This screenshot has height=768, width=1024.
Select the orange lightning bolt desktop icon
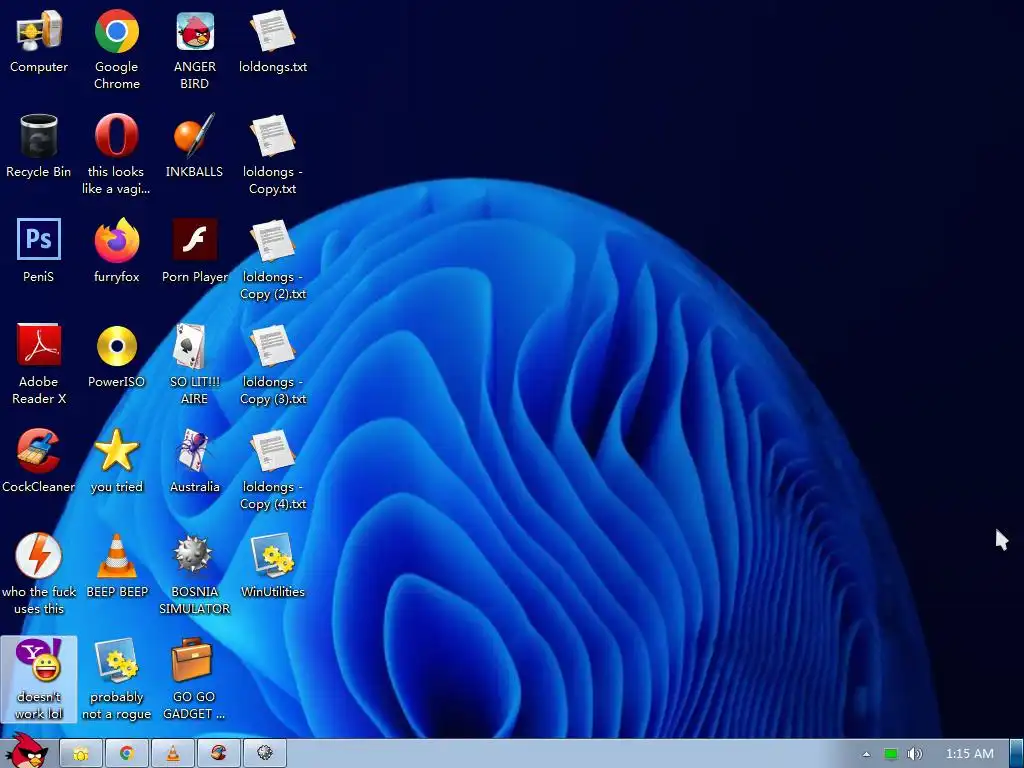tap(39, 573)
